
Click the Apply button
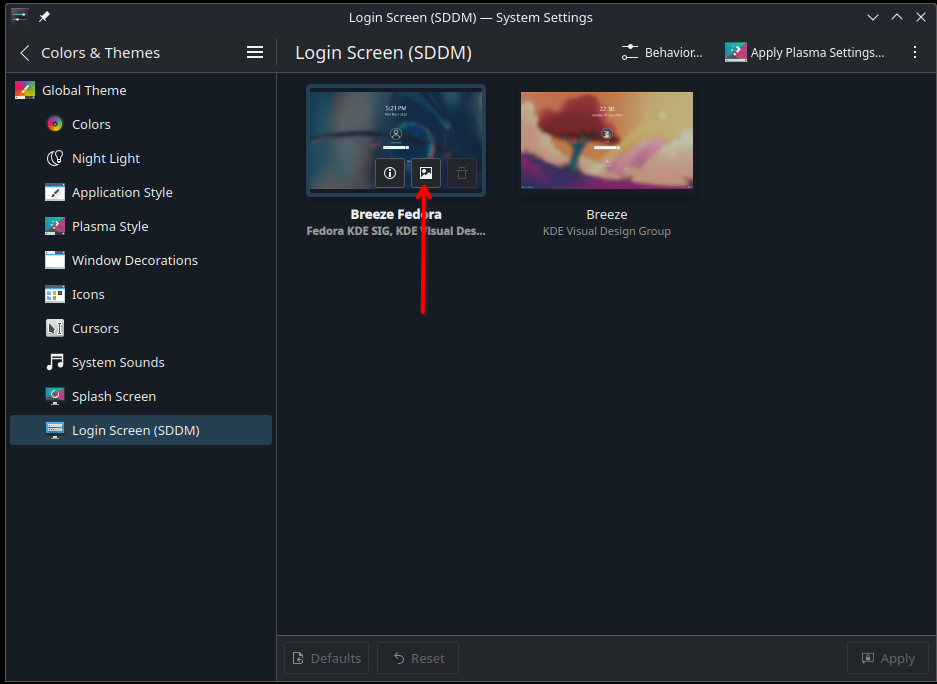tap(889, 658)
